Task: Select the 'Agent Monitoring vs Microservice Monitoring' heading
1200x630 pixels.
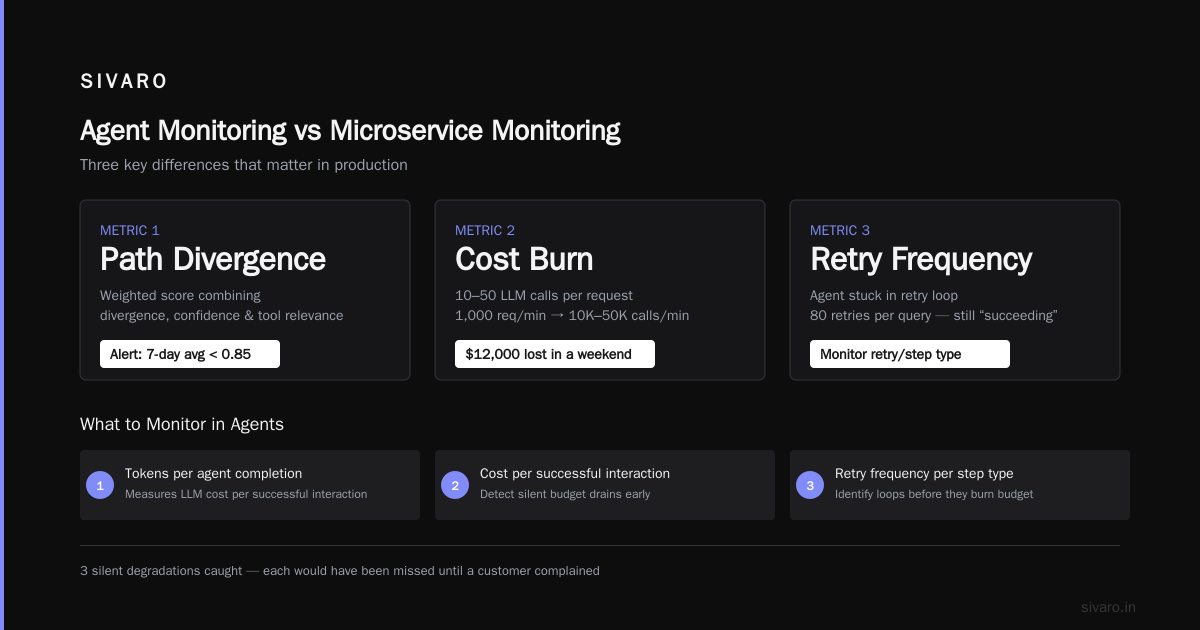Action: pos(350,131)
